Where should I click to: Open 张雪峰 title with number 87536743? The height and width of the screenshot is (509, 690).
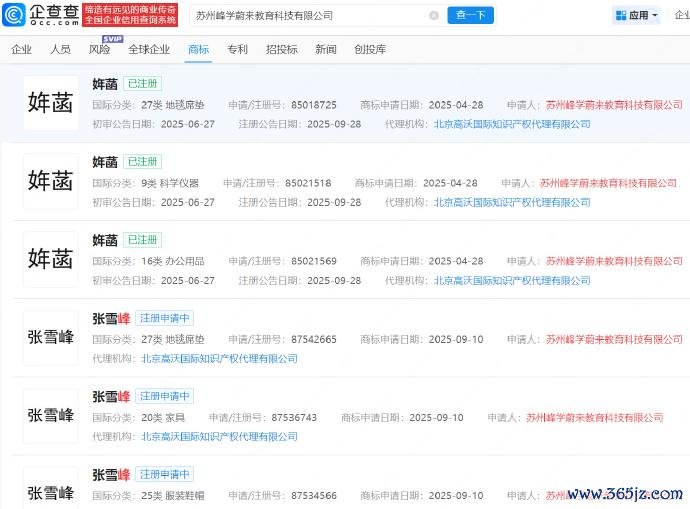111,396
